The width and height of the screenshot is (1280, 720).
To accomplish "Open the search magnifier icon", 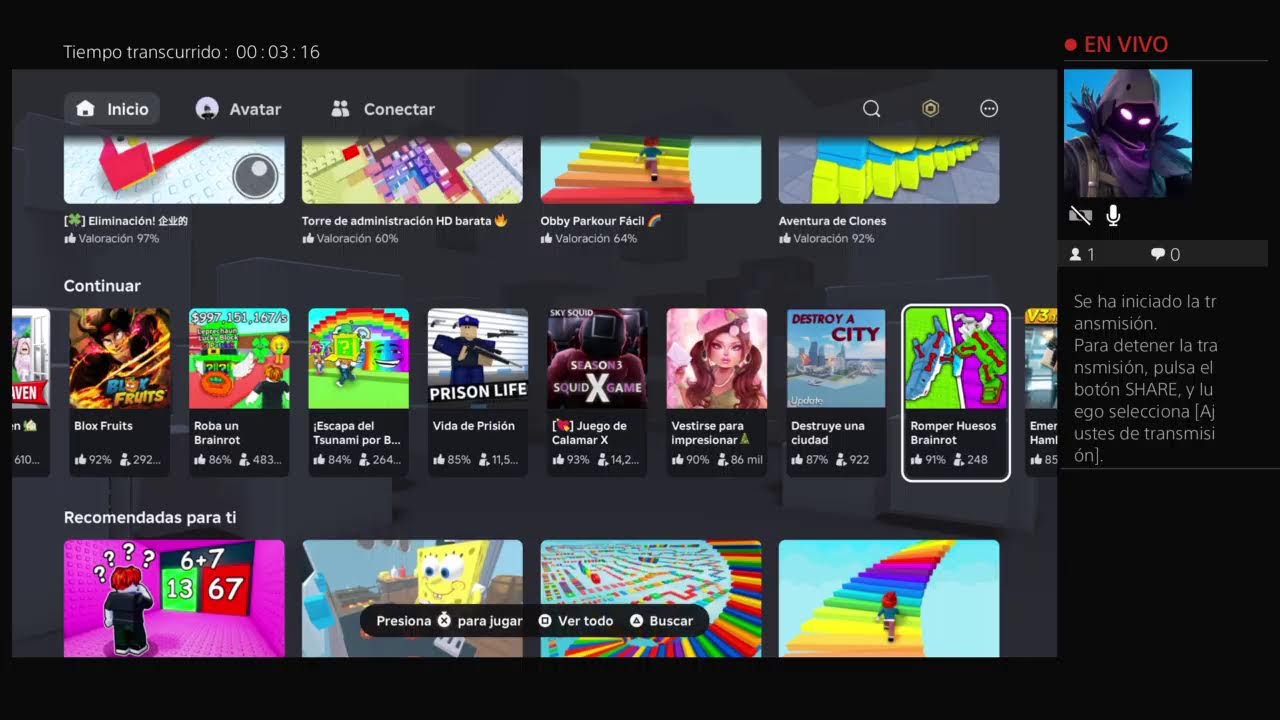I will pyautogui.click(x=872, y=109).
